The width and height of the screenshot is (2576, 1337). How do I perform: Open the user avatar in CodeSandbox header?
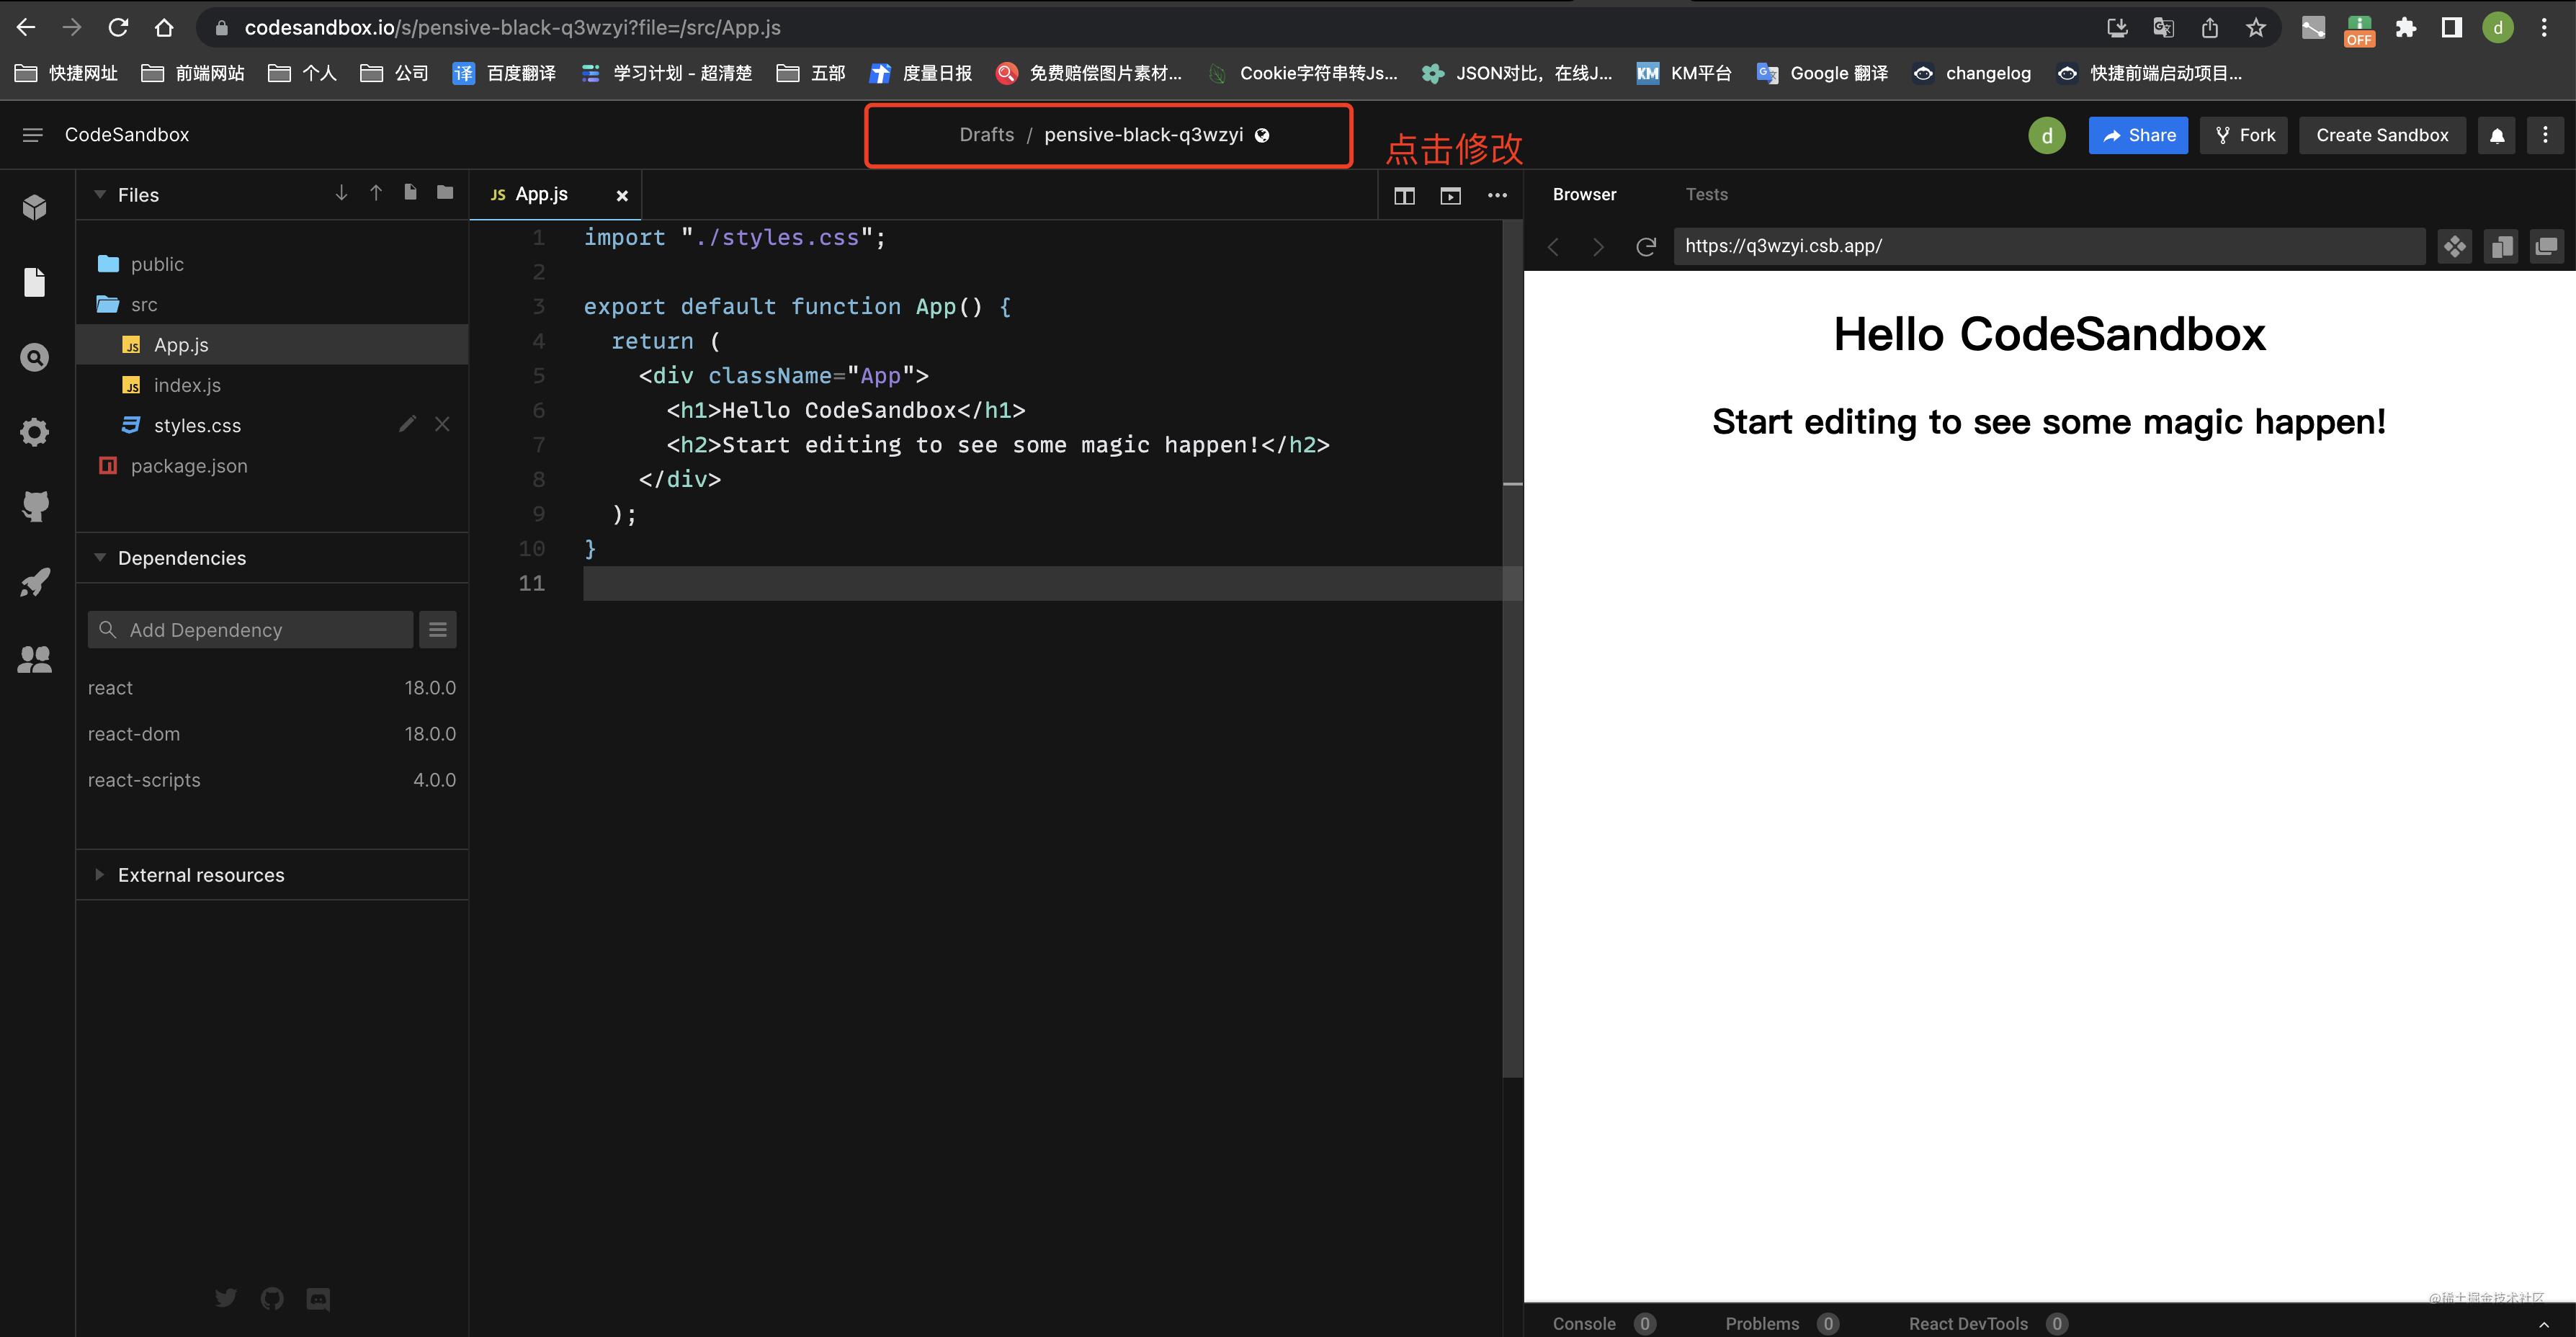pos(2047,135)
